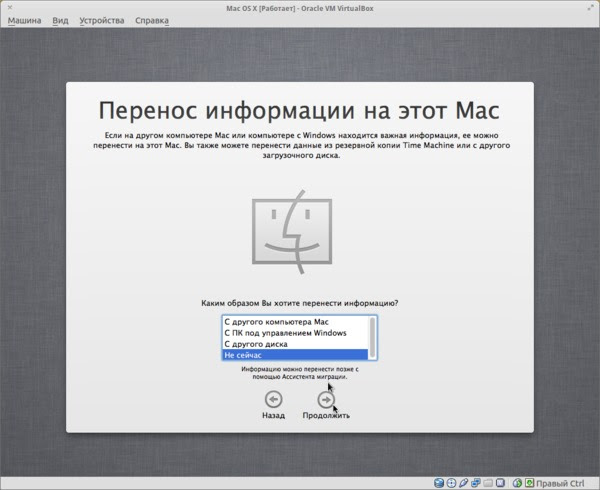Click the Назад label
600x490 pixels.
click(274, 415)
